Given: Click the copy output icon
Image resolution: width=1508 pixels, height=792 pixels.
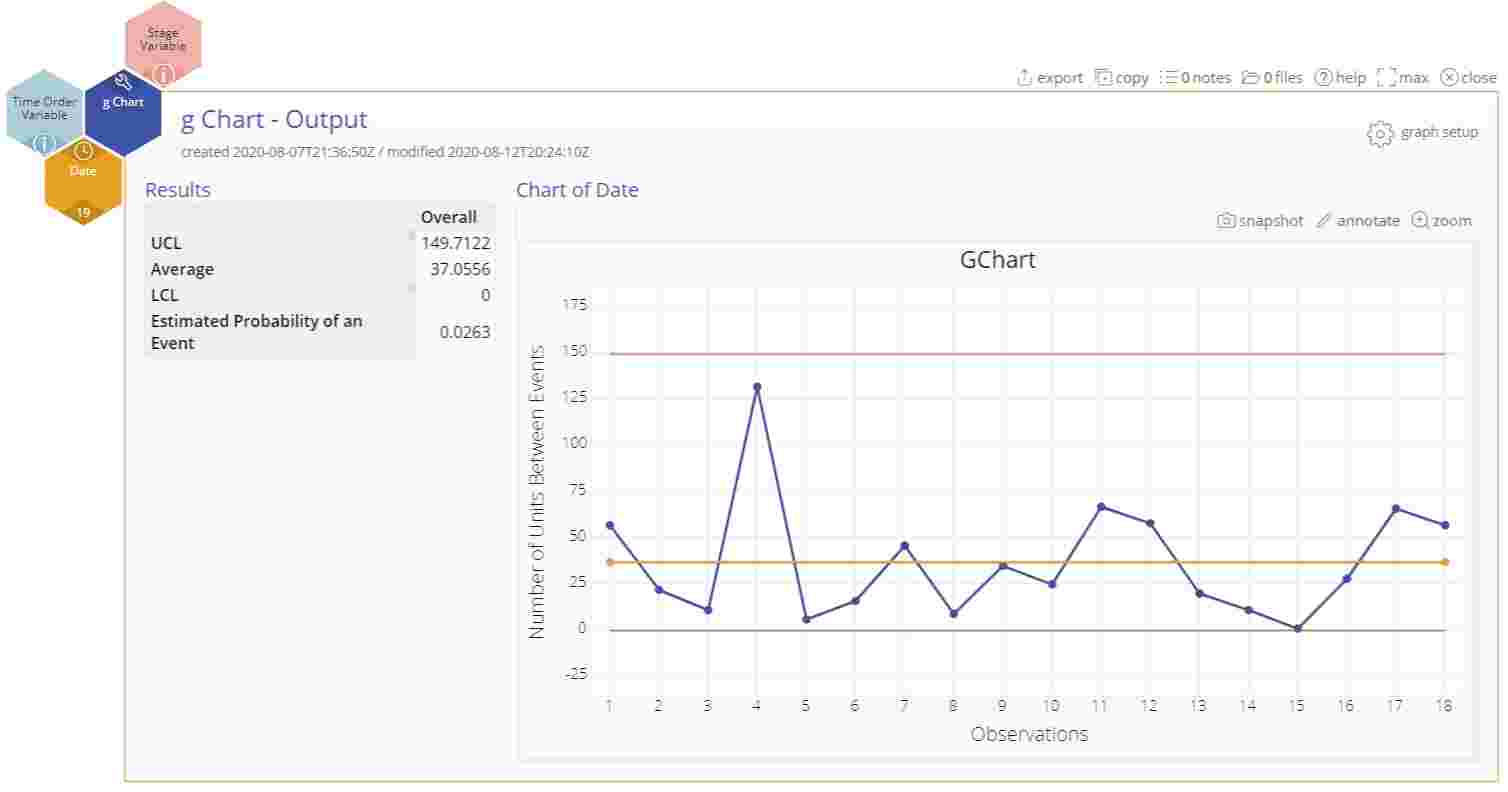Looking at the screenshot, I should (x=1103, y=77).
